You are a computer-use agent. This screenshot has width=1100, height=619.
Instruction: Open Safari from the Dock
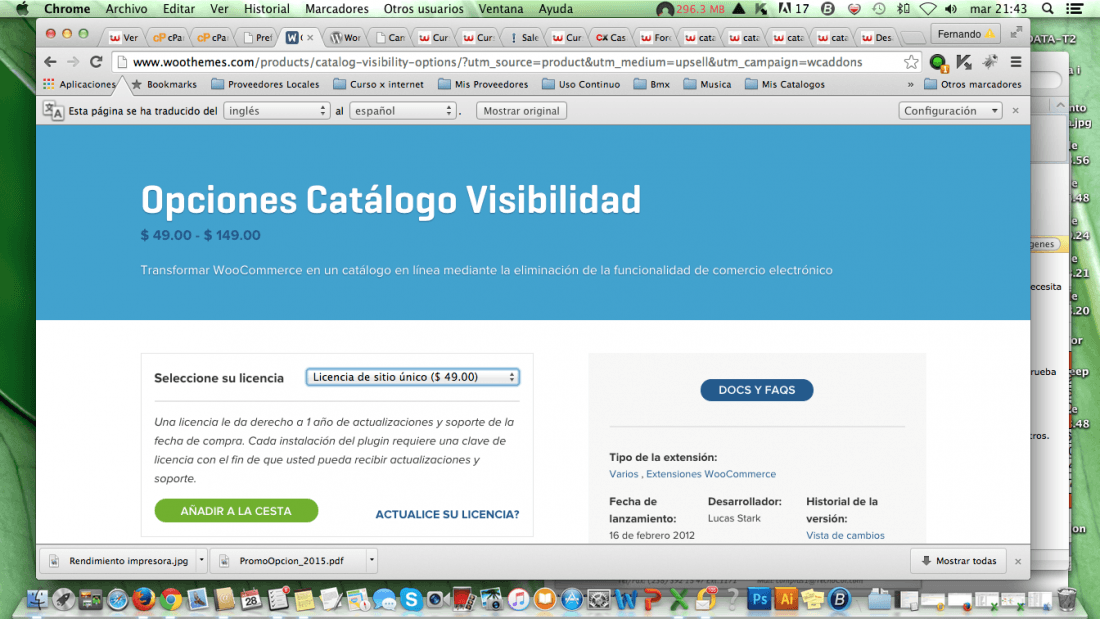click(x=117, y=599)
